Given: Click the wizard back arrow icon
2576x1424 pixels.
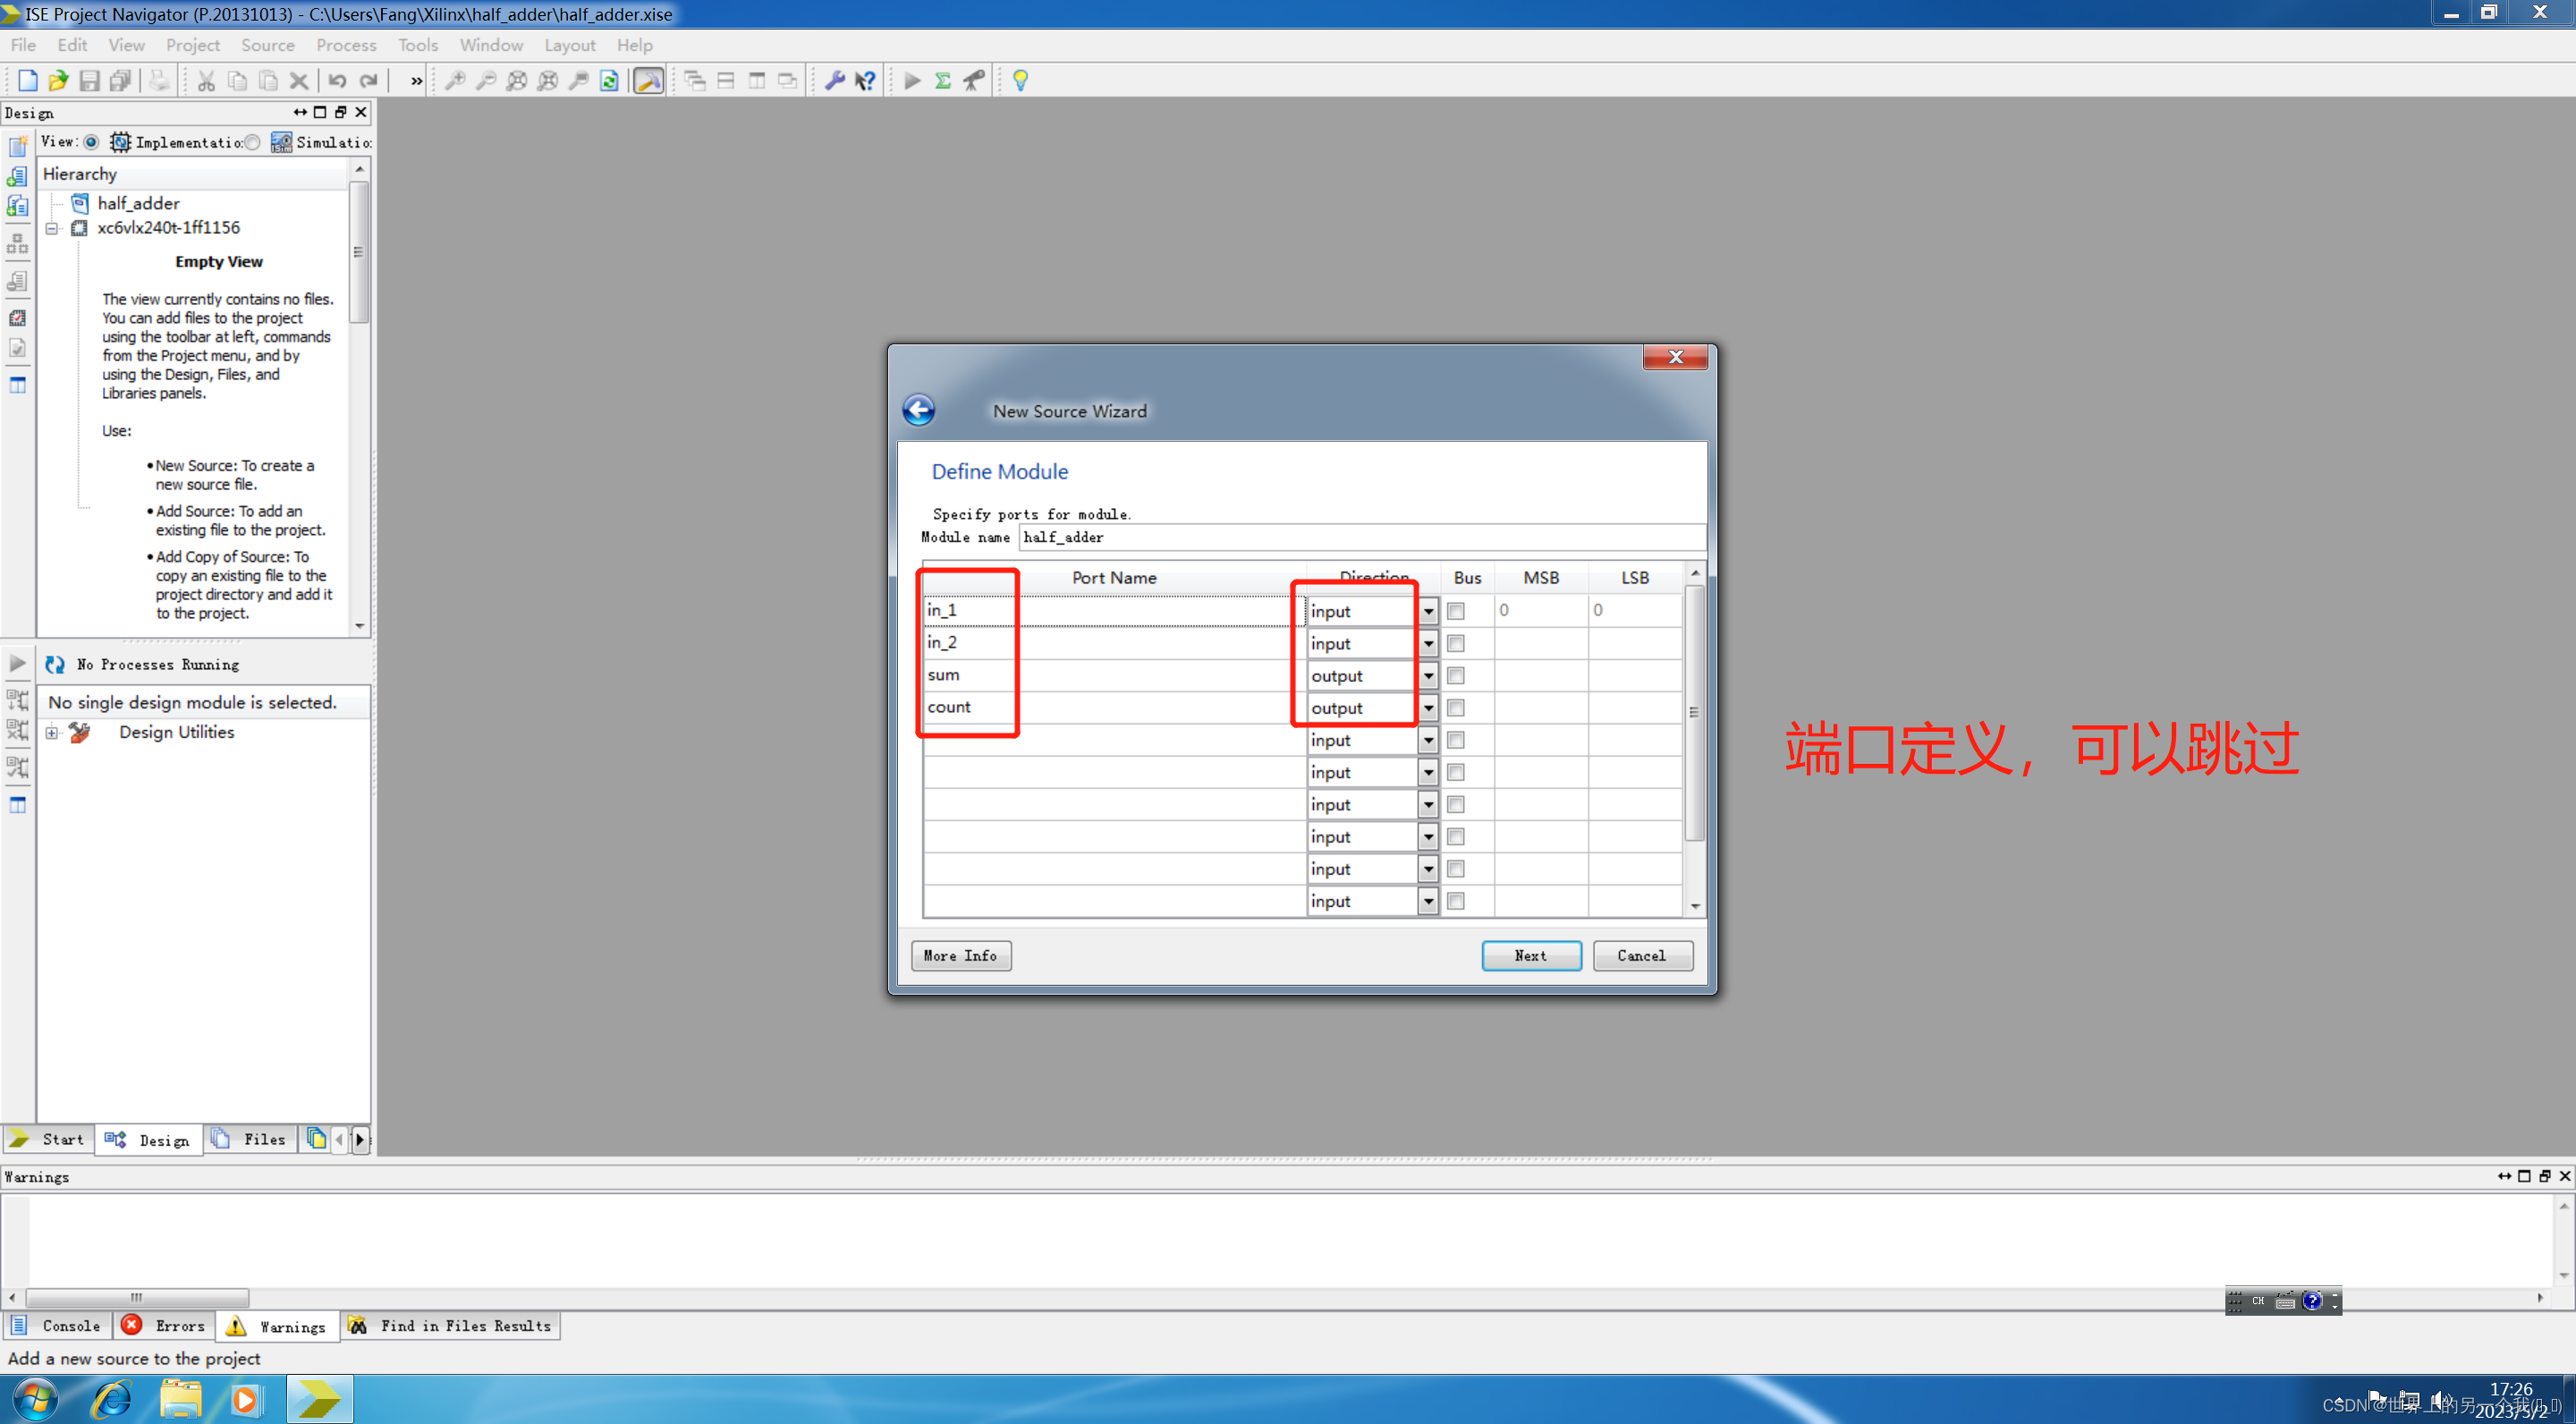Looking at the screenshot, I should point(918,410).
